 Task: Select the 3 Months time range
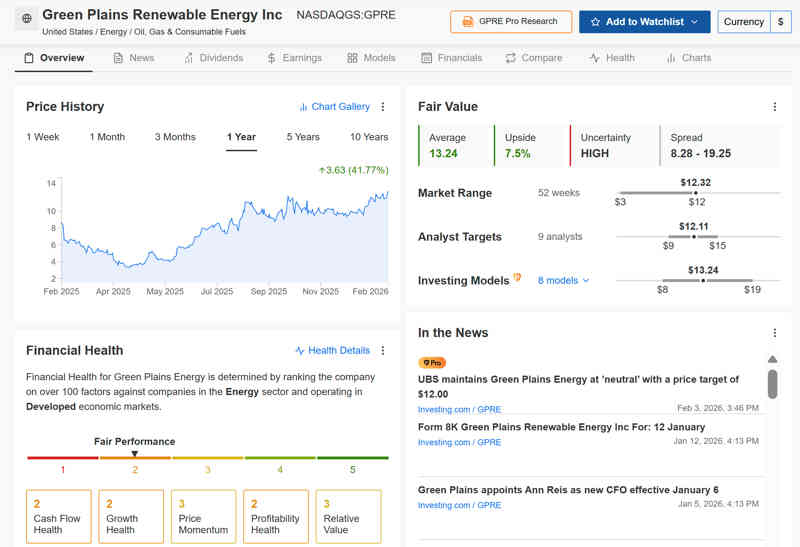175,137
